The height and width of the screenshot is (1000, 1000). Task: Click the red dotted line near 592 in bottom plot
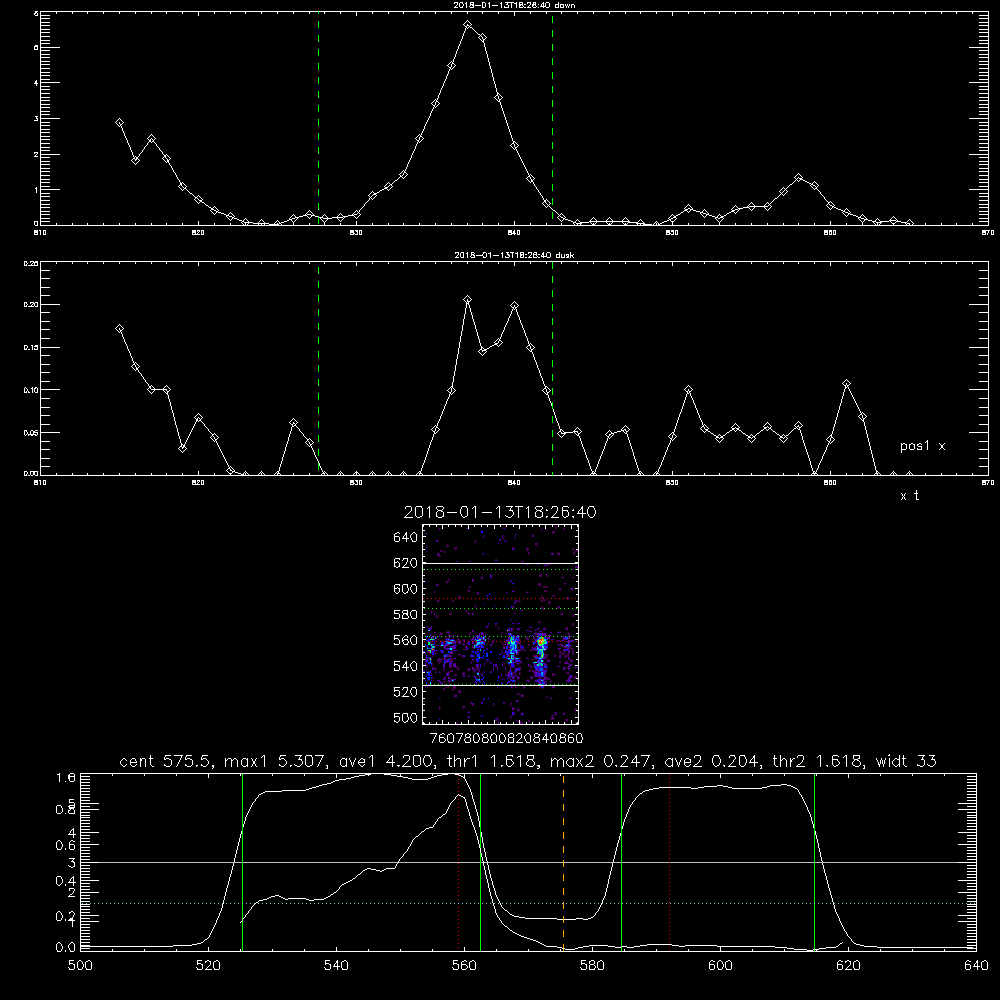(x=669, y=862)
